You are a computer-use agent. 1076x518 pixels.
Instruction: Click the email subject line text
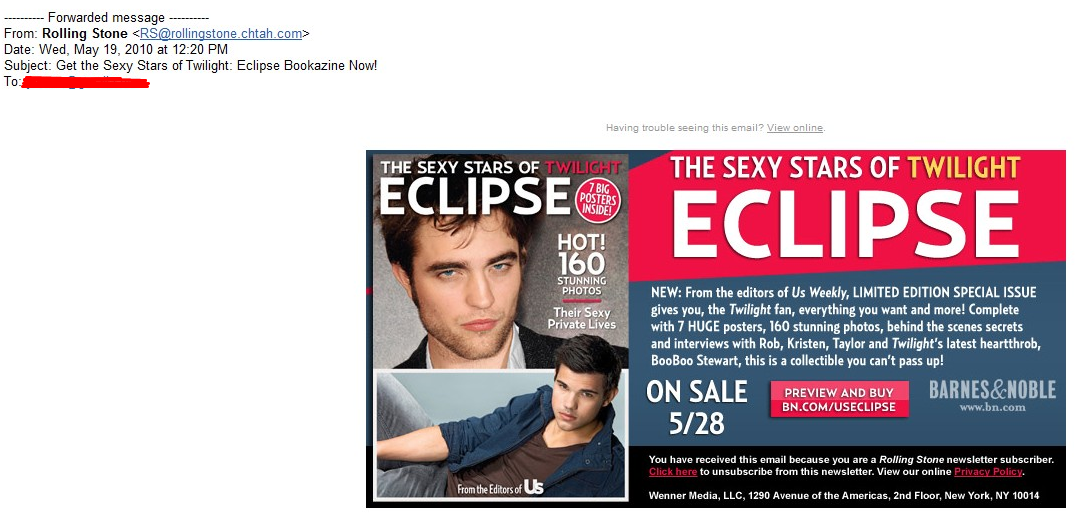coord(191,66)
